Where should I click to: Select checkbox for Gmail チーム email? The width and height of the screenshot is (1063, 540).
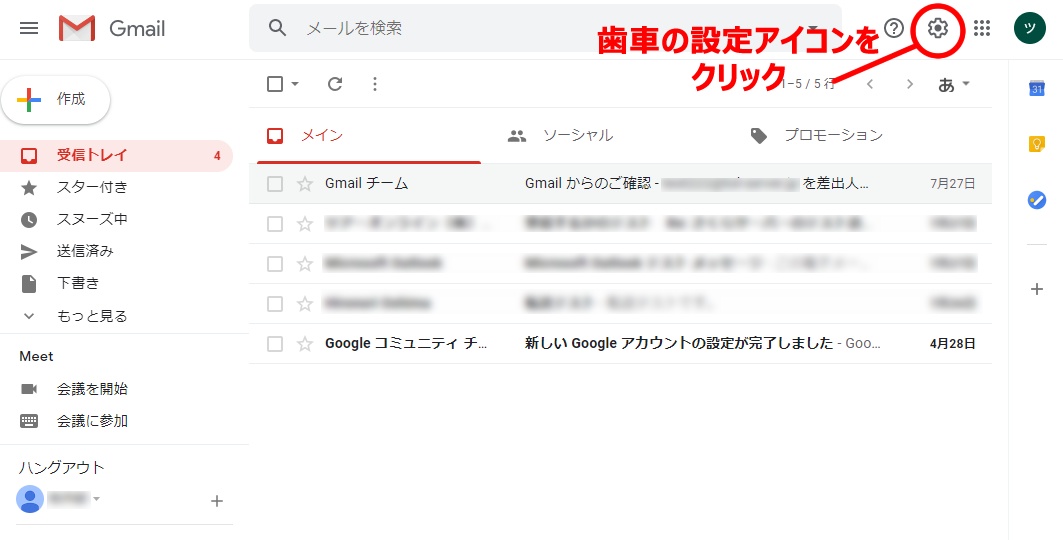click(275, 184)
